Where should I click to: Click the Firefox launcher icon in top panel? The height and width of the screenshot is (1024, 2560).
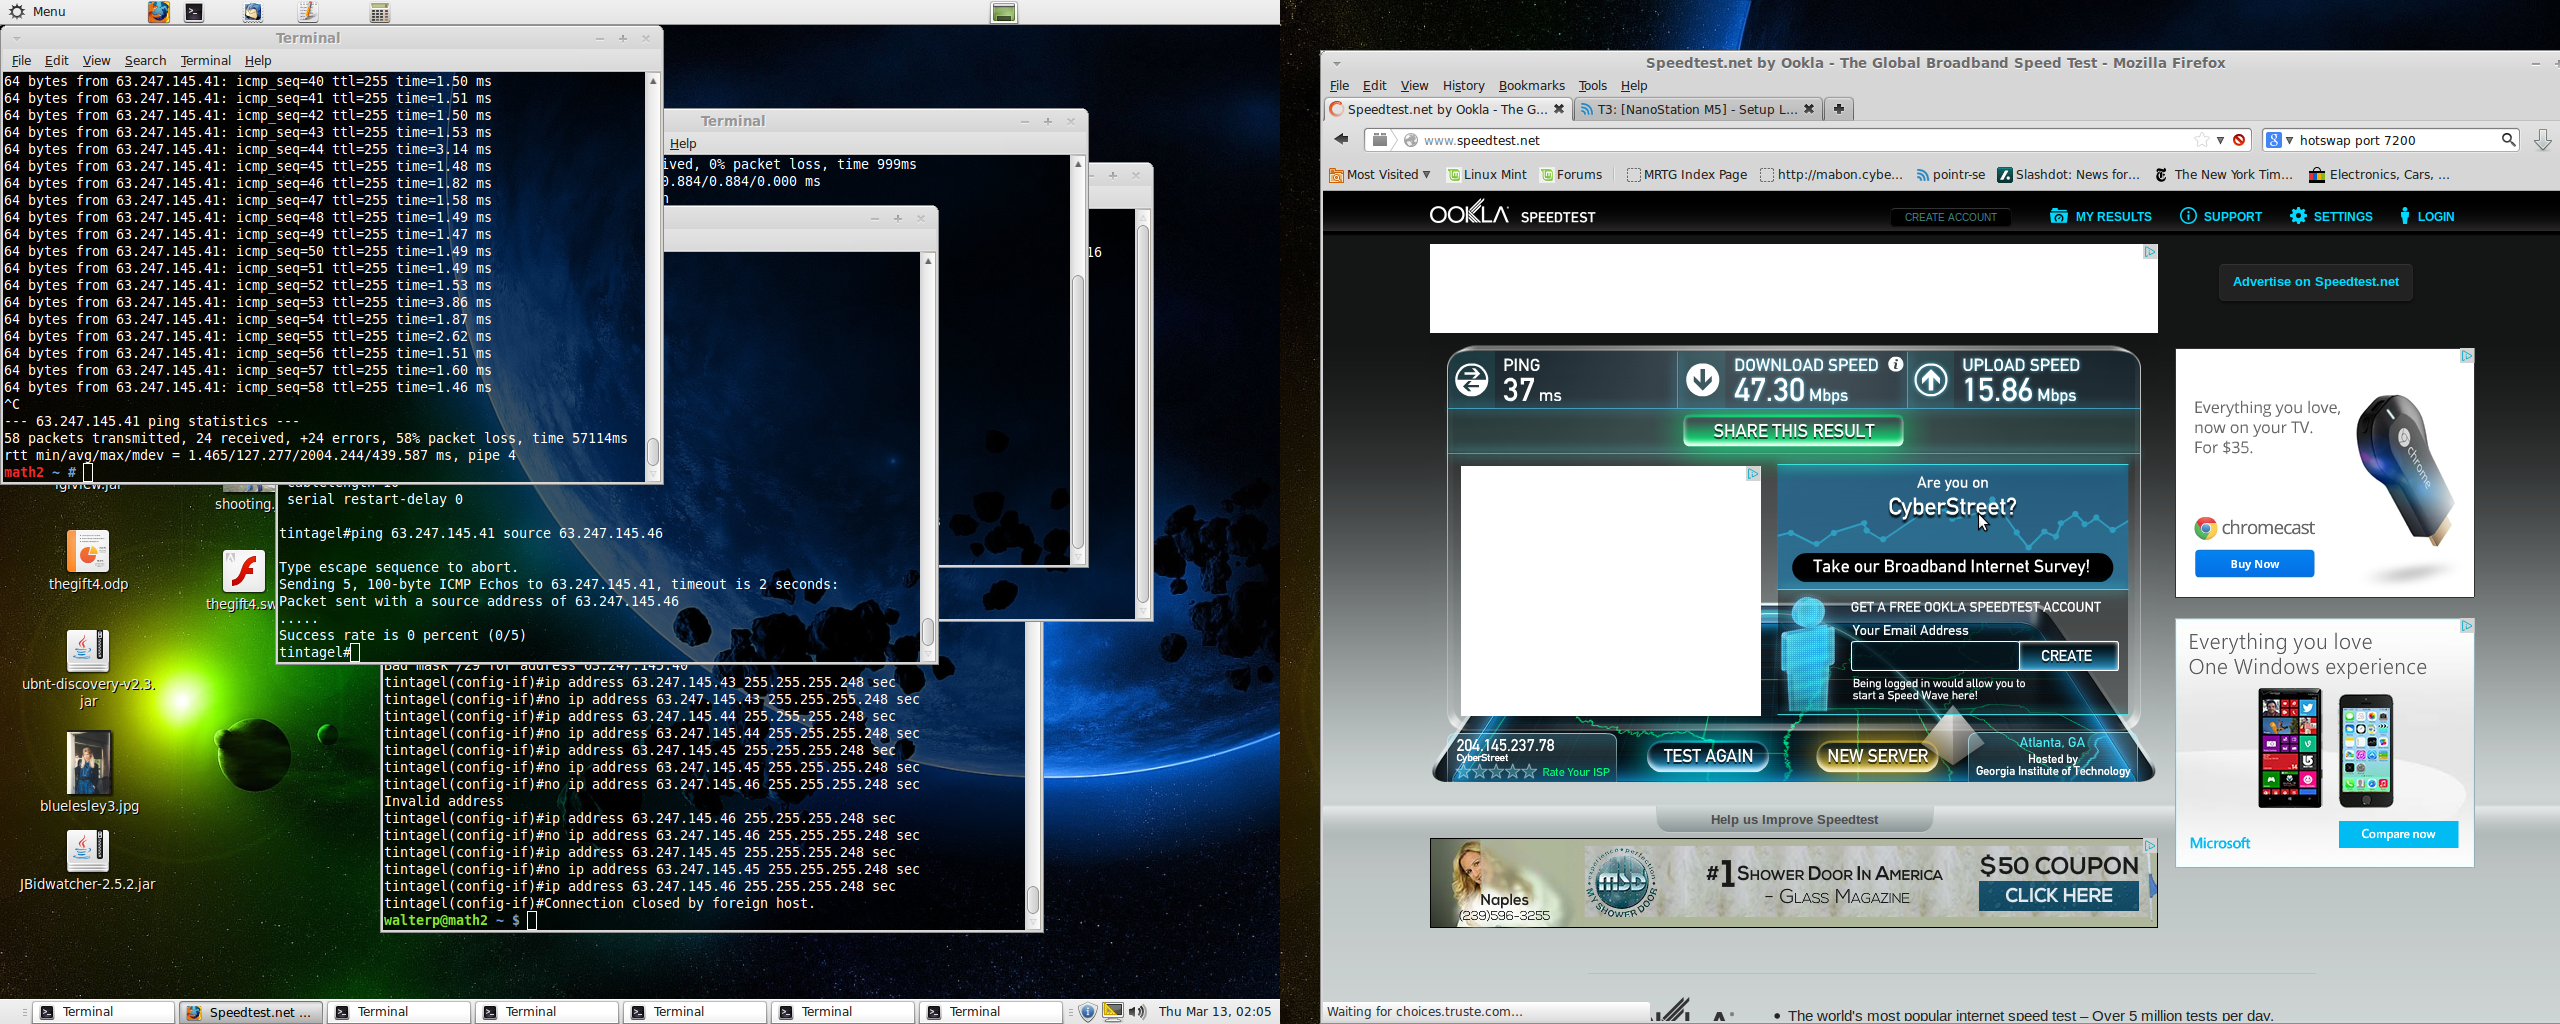click(159, 12)
